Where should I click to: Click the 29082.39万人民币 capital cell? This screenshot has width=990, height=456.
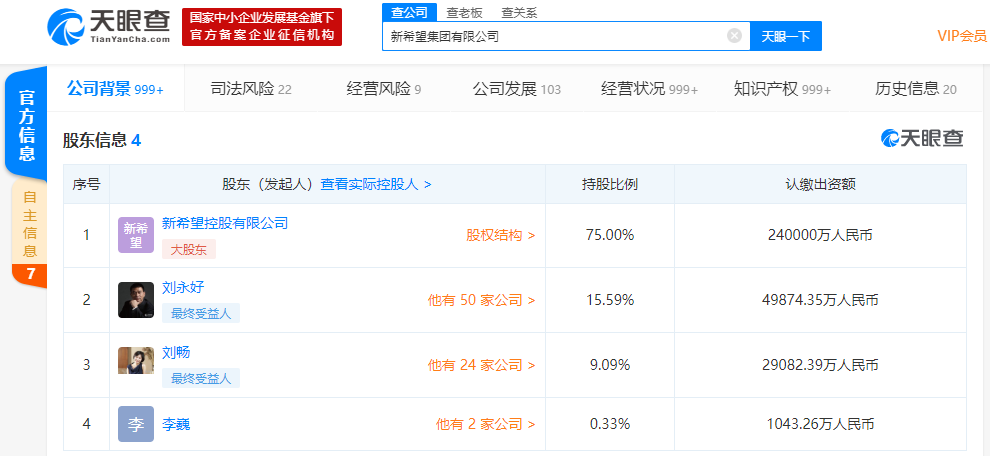click(x=820, y=365)
